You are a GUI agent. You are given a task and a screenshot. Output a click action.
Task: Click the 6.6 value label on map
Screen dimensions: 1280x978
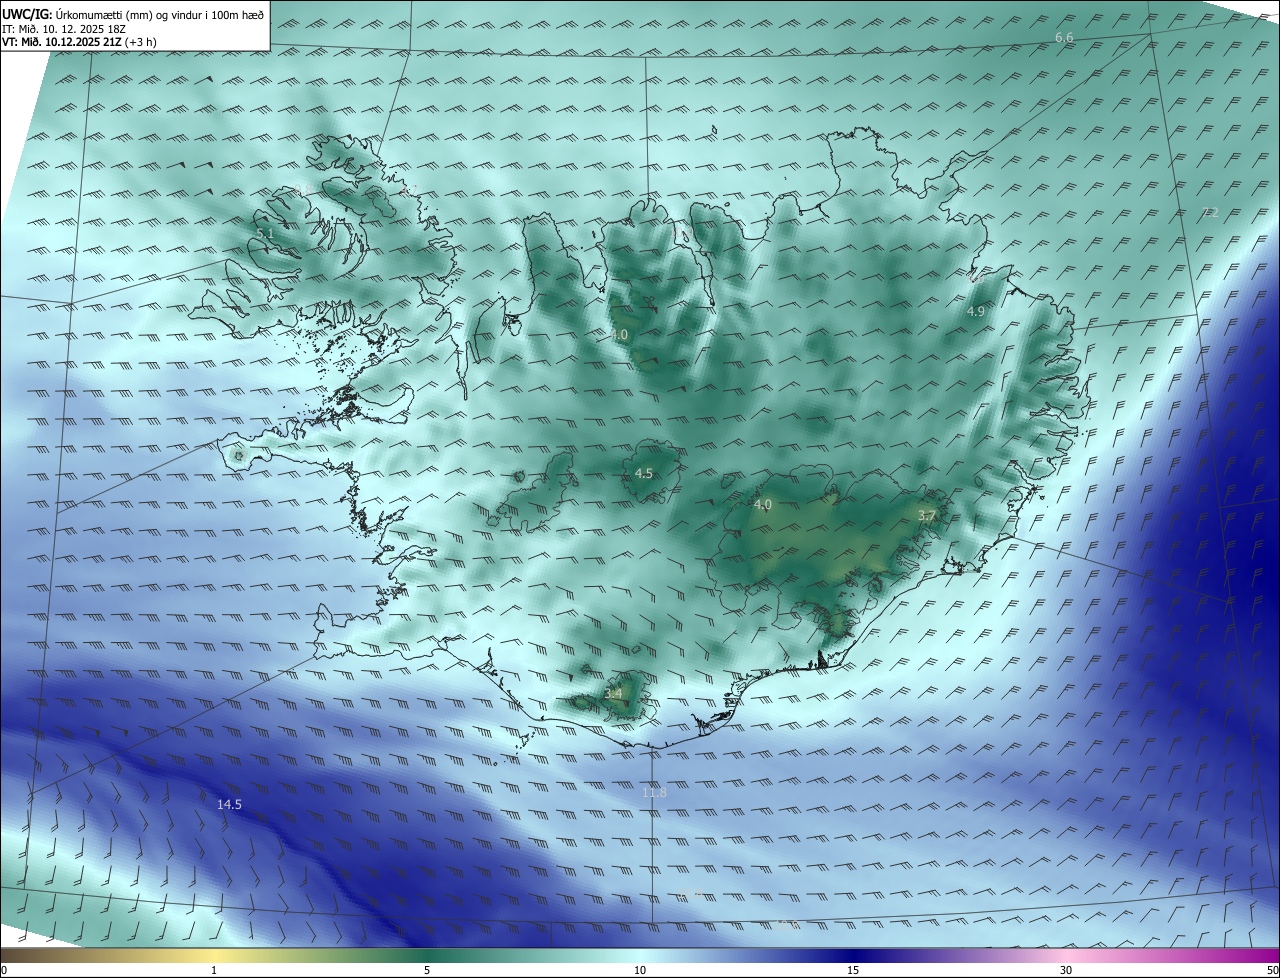pyautogui.click(x=1064, y=38)
